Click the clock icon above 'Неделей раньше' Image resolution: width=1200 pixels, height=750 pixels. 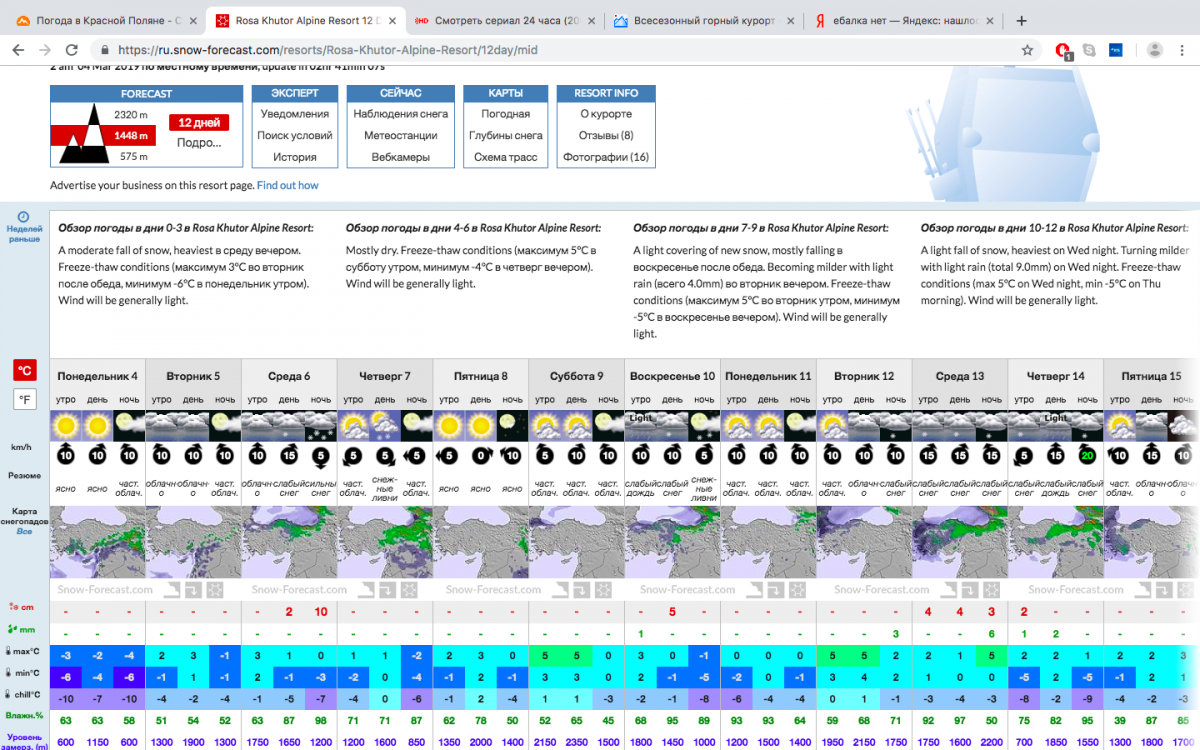(23, 217)
